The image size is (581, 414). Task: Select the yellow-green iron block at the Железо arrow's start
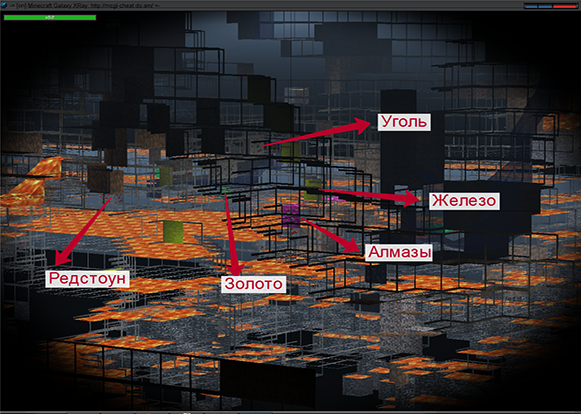tap(313, 190)
